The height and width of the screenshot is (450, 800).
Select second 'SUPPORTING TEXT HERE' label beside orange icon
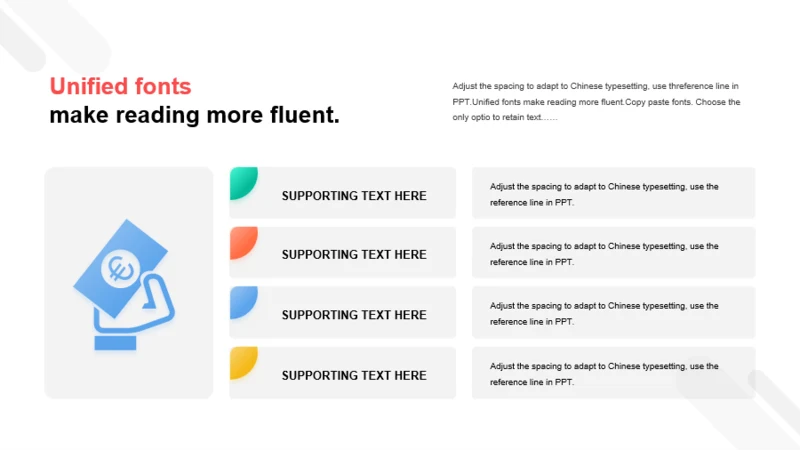(x=354, y=255)
